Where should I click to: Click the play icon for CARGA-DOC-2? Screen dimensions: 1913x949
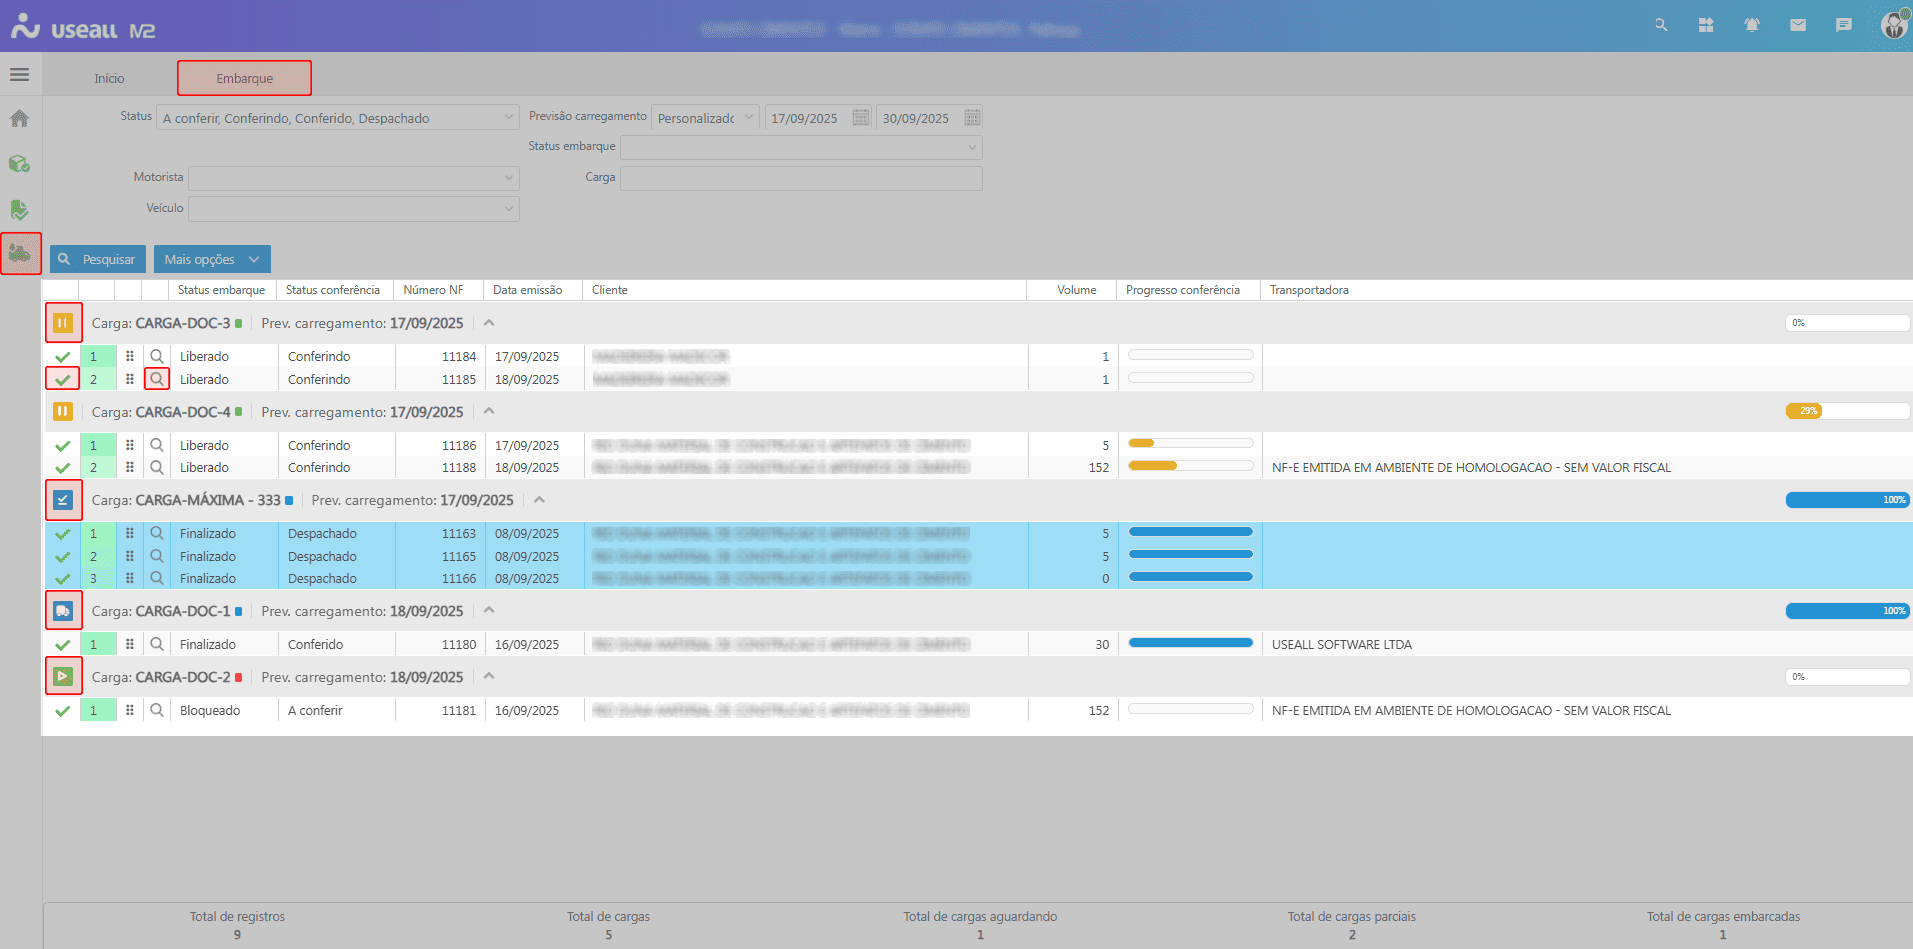pos(63,677)
